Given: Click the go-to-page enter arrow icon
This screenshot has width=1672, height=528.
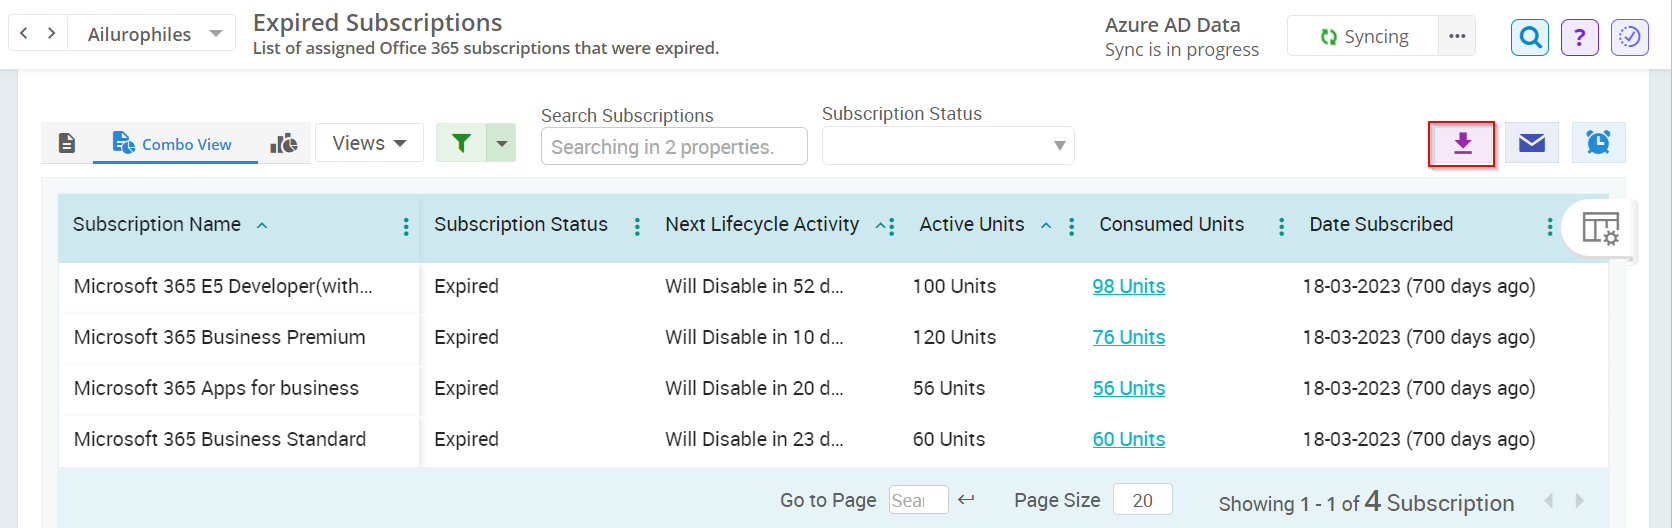Looking at the screenshot, I should pos(966,499).
